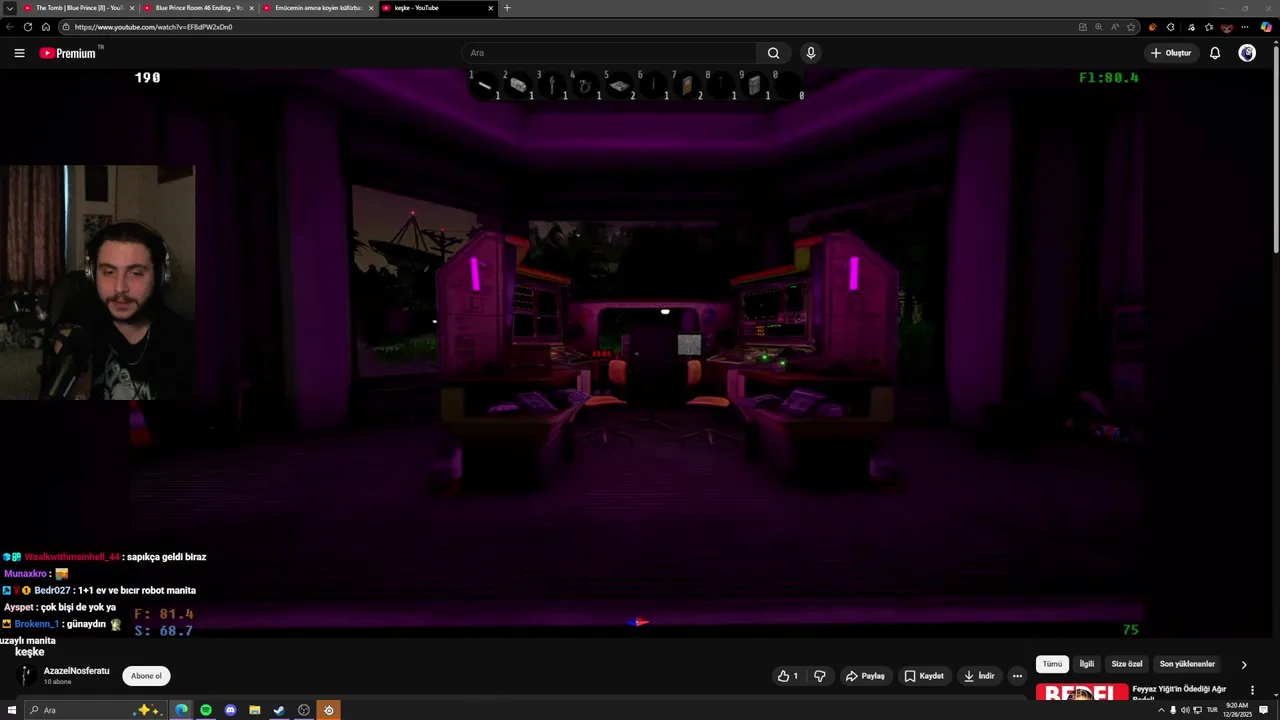Start voice search with microphone icon
Image resolution: width=1280 pixels, height=720 pixels.
(811, 53)
